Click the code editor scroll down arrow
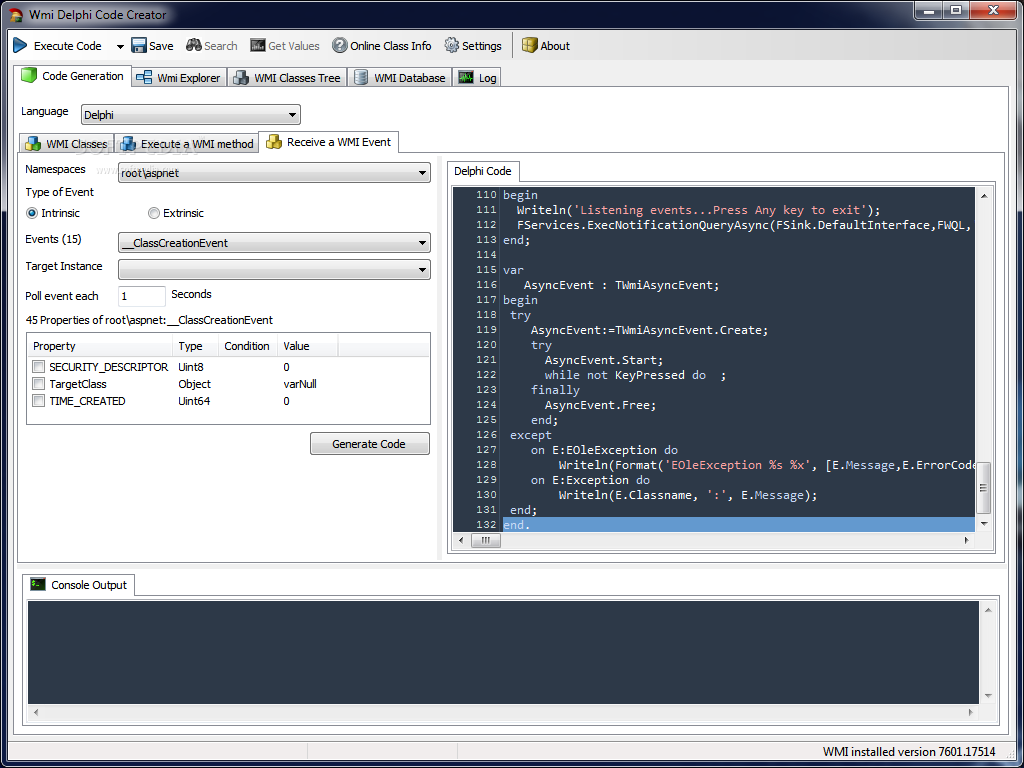Screen dimensions: 1024x768 tap(984, 524)
